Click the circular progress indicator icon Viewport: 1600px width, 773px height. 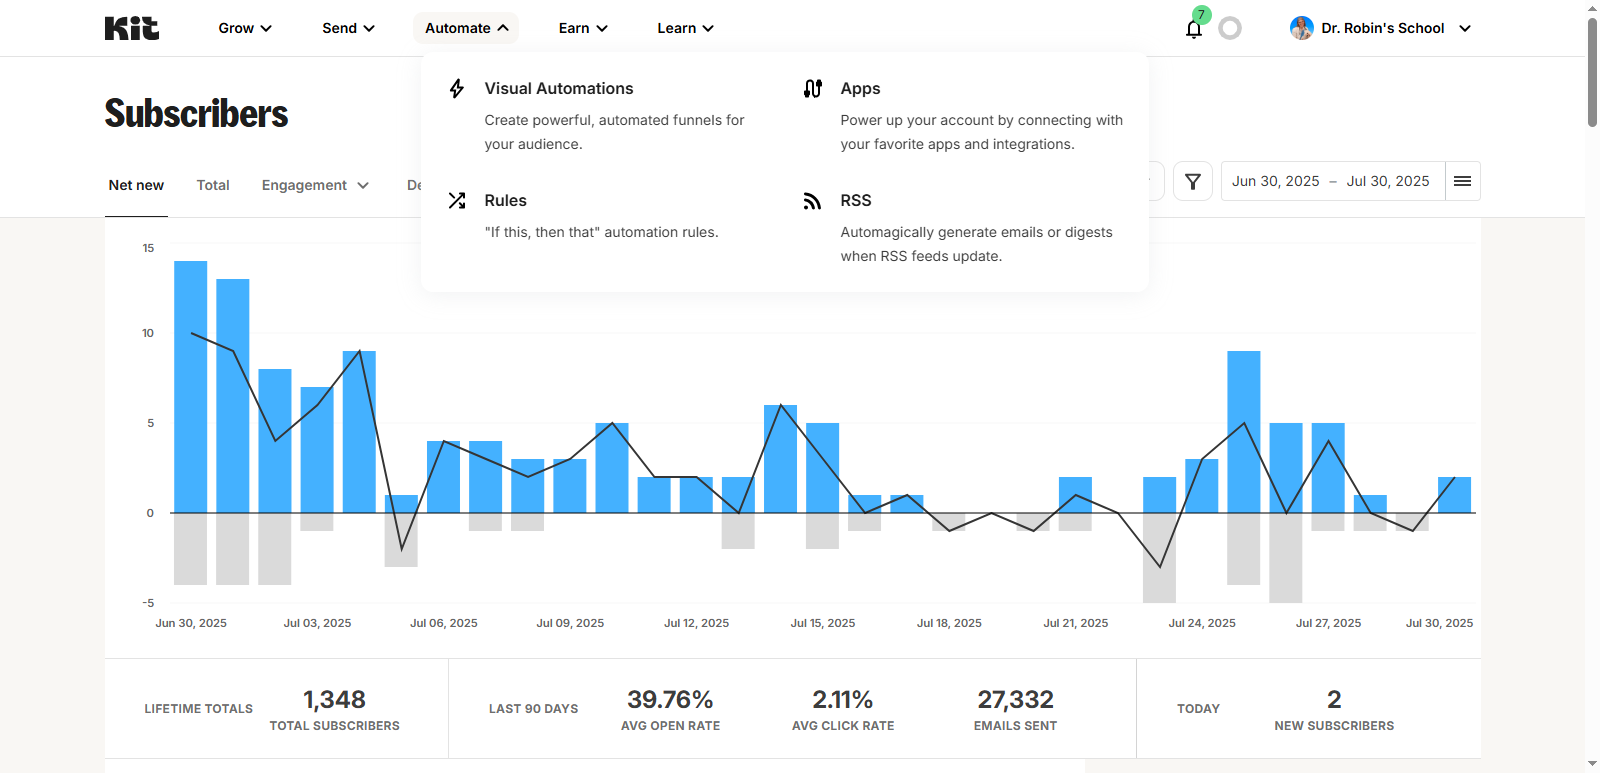point(1230,29)
